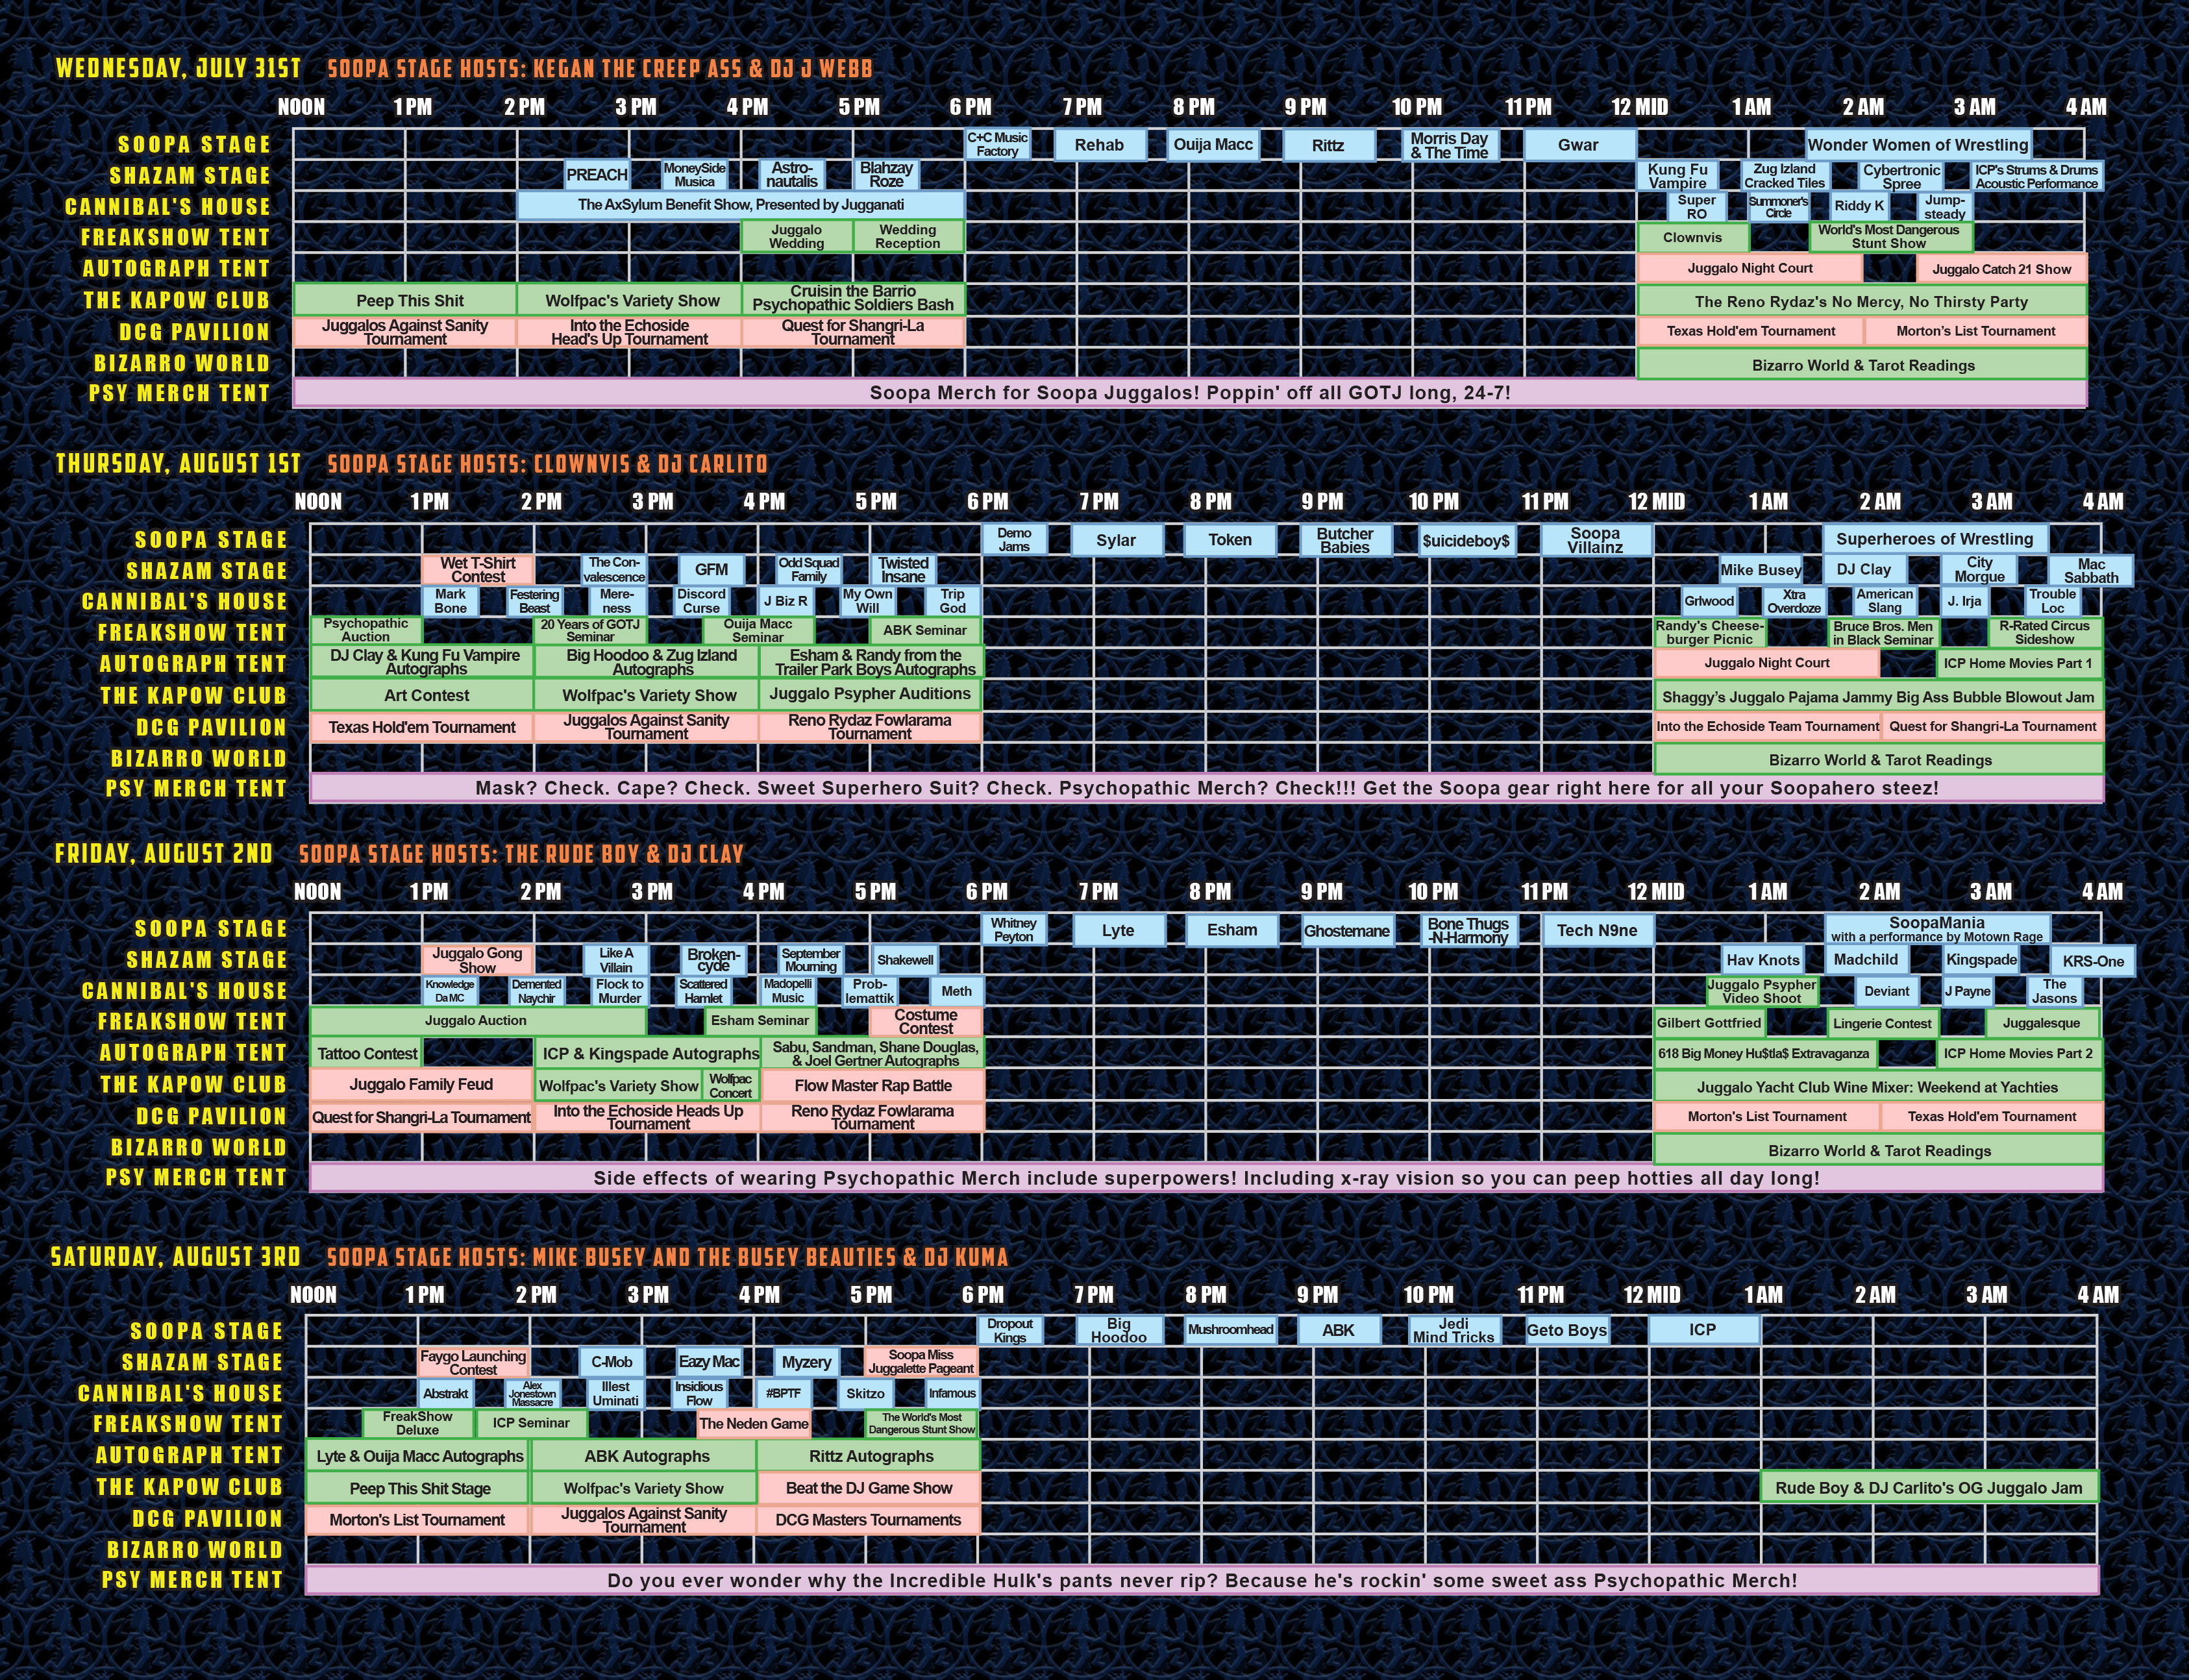Image resolution: width=2189 pixels, height=1680 pixels.
Task: Click Juggalo Psypher Auditions
Action: 870,694
